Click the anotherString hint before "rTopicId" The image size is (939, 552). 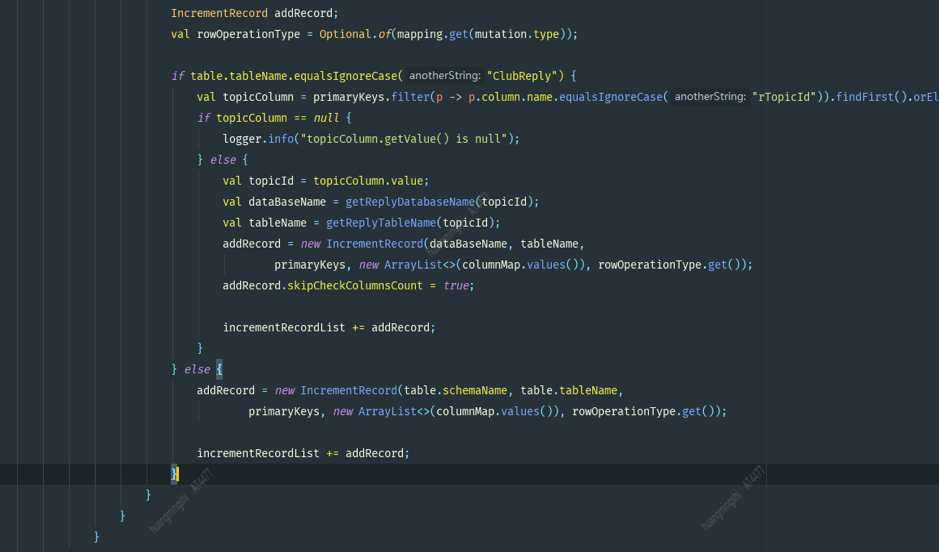(x=710, y=96)
